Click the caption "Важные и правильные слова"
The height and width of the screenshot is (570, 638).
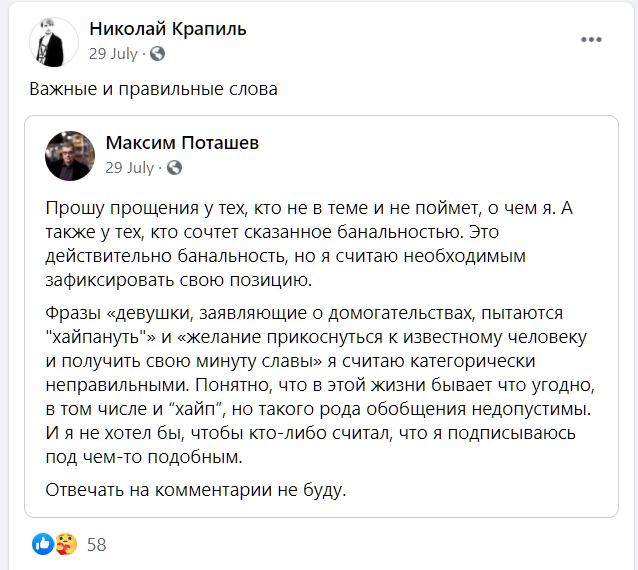click(153, 89)
